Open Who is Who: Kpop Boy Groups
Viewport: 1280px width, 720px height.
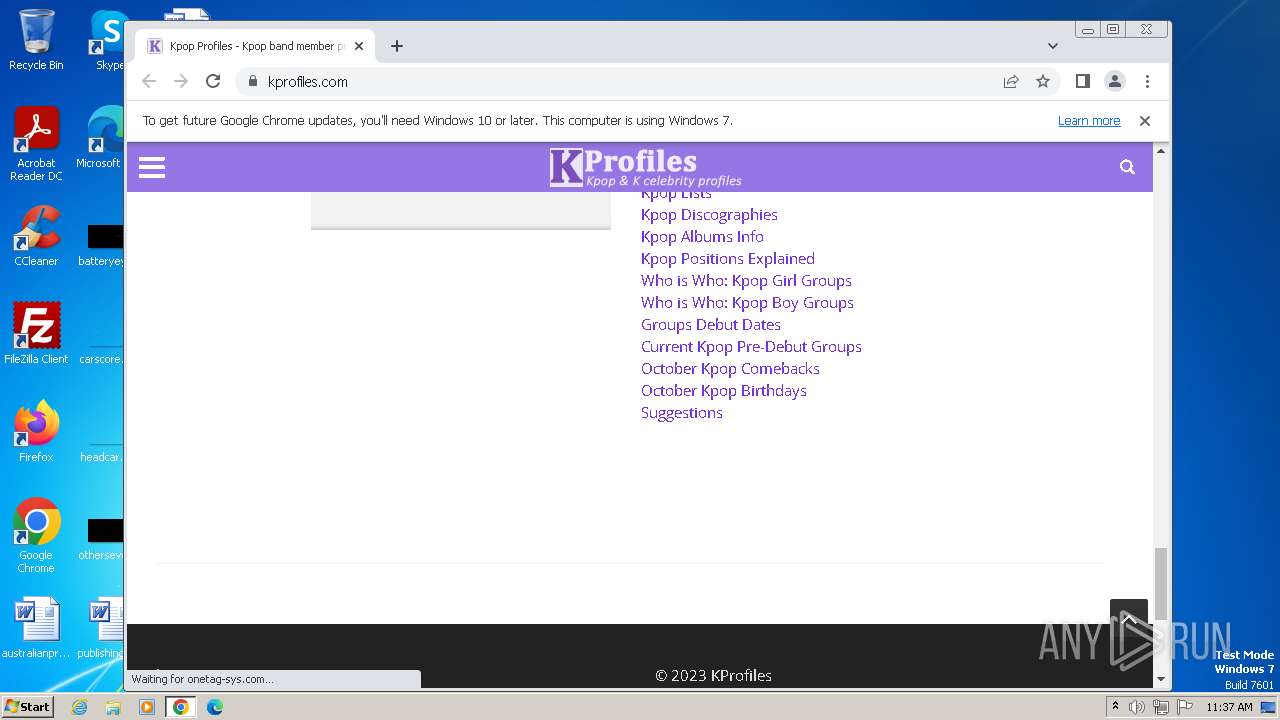click(747, 302)
